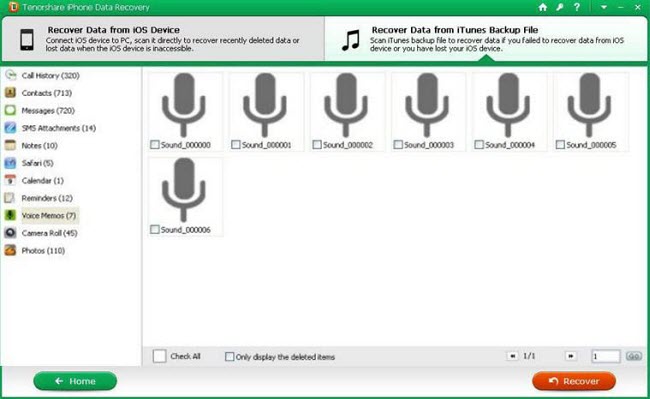The height and width of the screenshot is (399, 650).
Task: Tick the Sound_000006 checkbox
Action: pos(155,229)
